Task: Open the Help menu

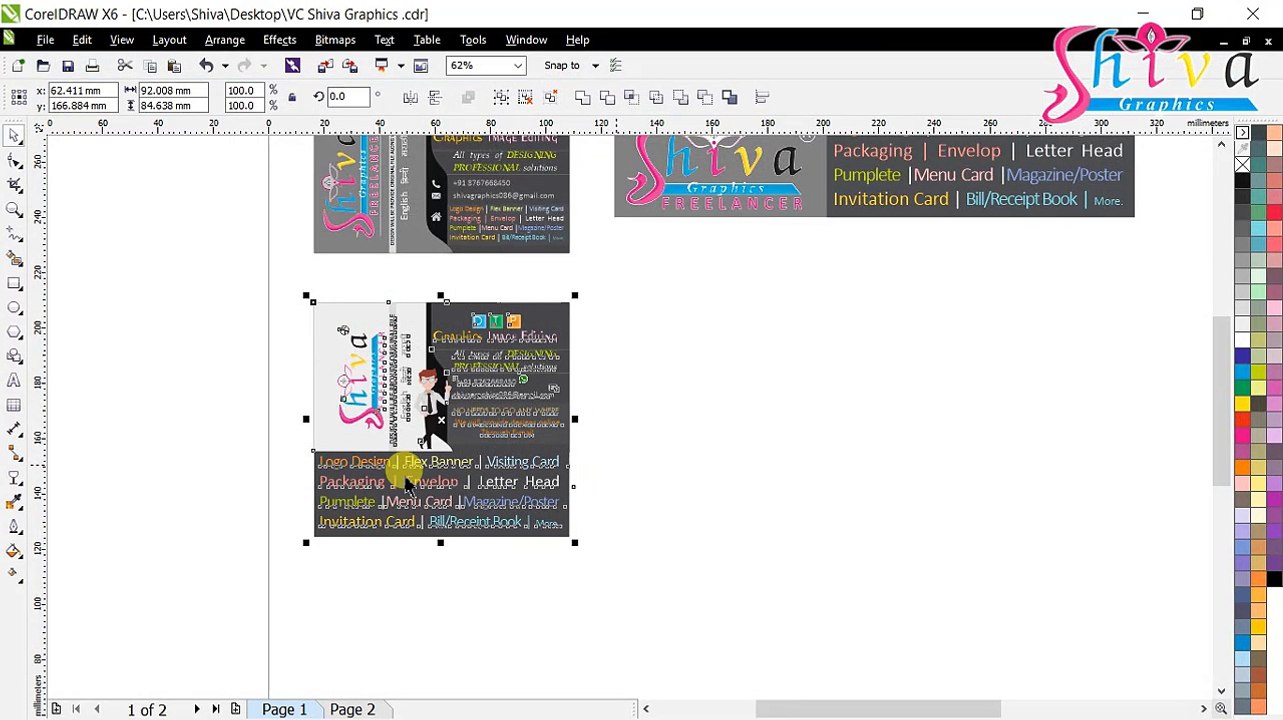Action: tap(577, 40)
